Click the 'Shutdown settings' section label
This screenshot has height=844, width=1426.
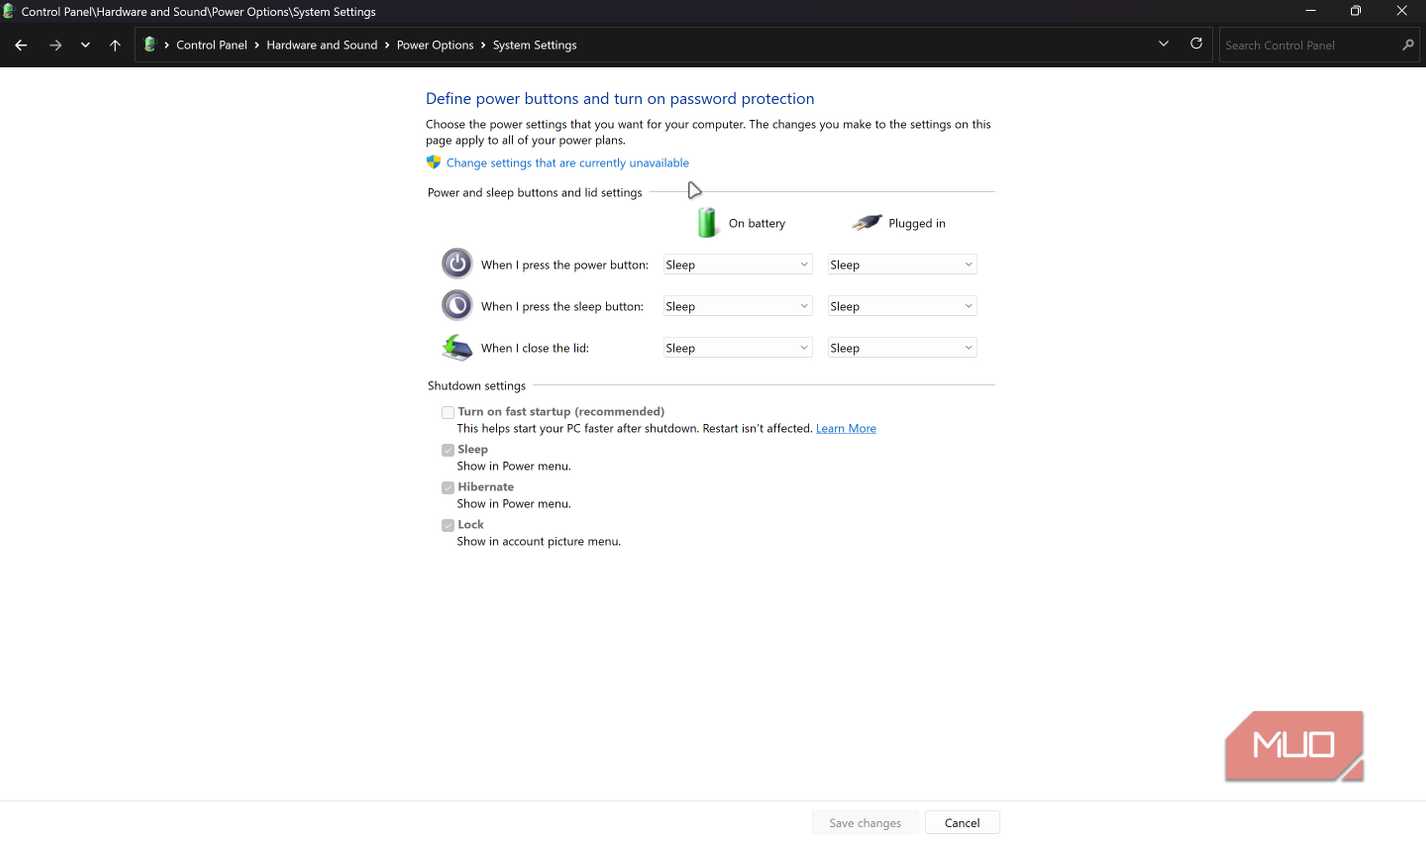476,385
